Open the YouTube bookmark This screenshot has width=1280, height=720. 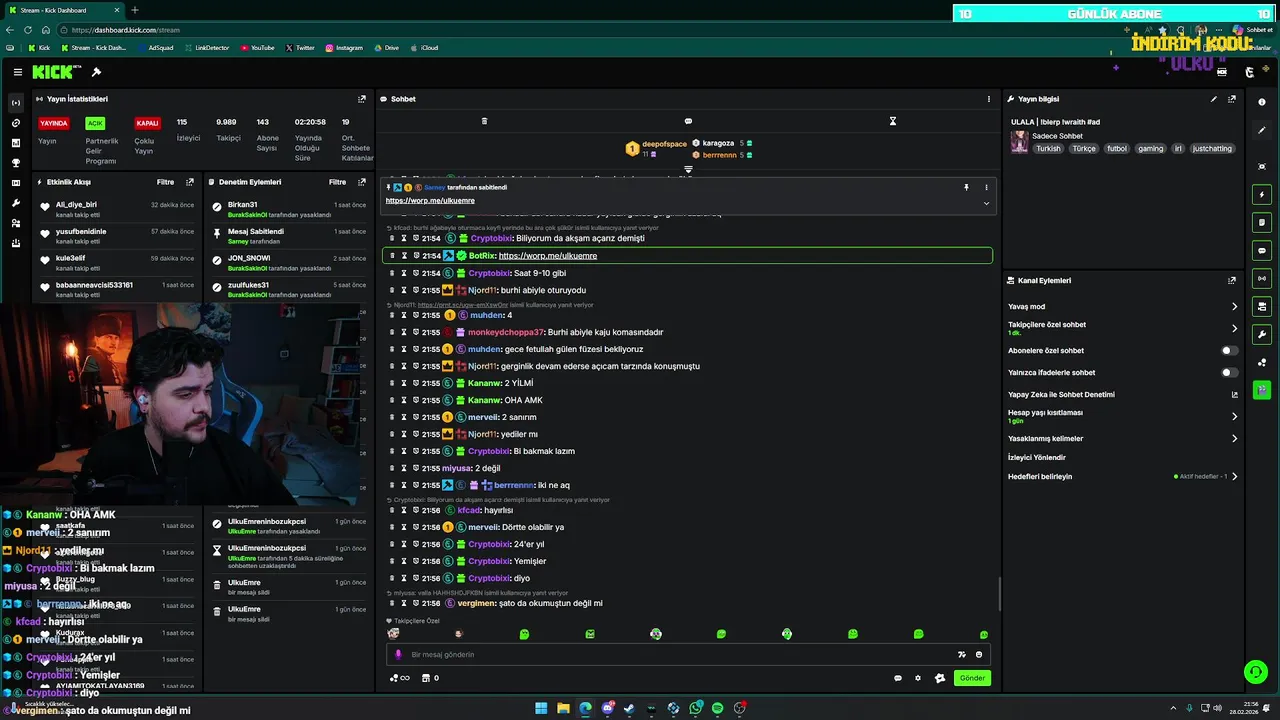(258, 48)
